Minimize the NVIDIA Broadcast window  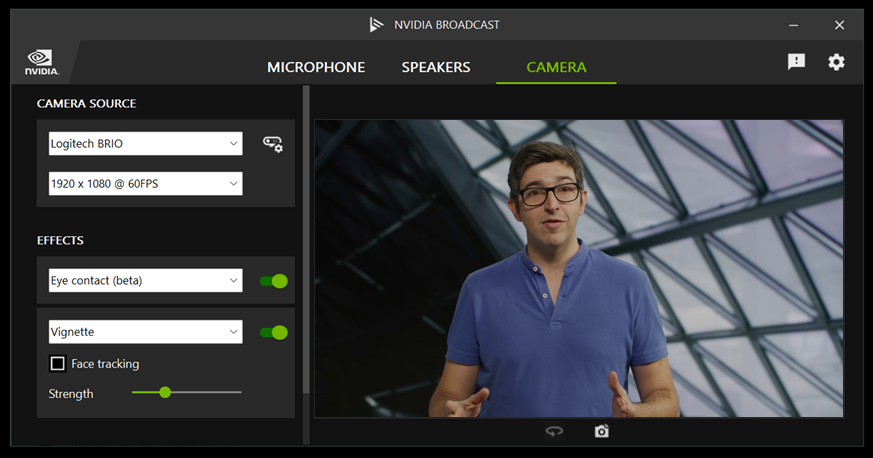pyautogui.click(x=792, y=24)
